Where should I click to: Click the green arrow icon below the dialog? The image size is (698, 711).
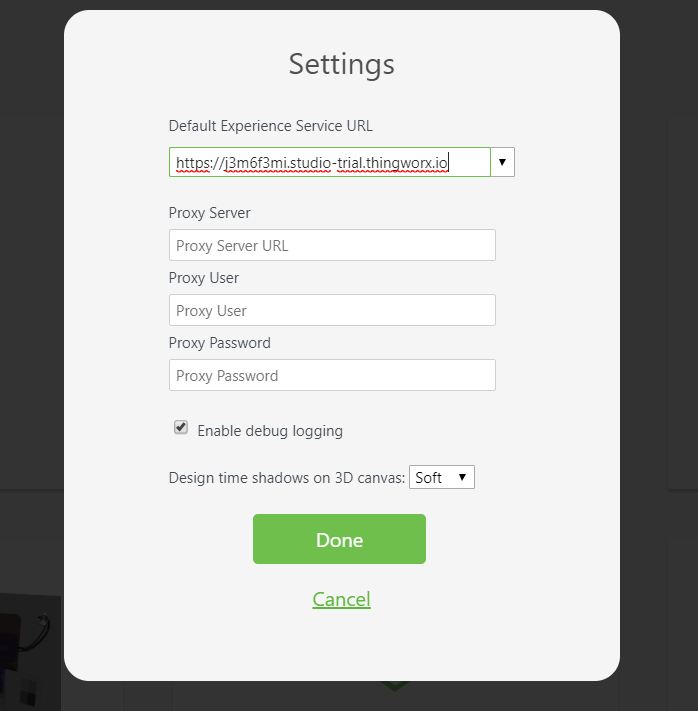(395, 686)
